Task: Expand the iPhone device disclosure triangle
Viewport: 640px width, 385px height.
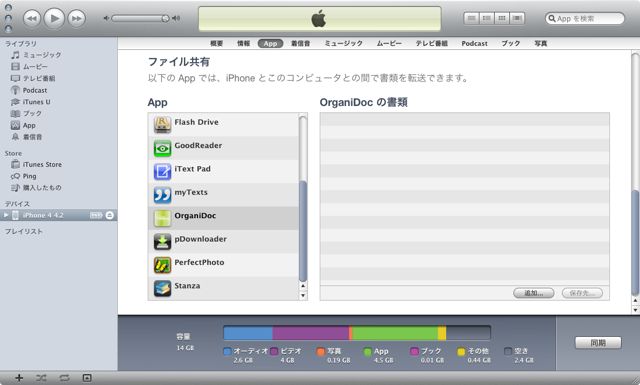Action: (x=6, y=215)
